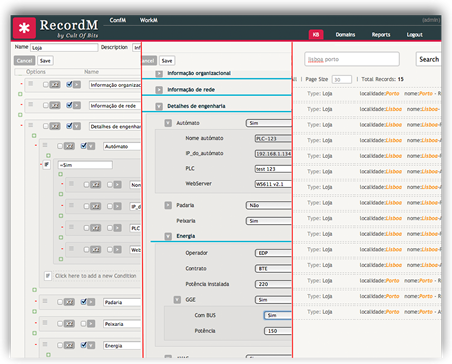
Task: Select the KB tab
Action: pyautogui.click(x=316, y=35)
